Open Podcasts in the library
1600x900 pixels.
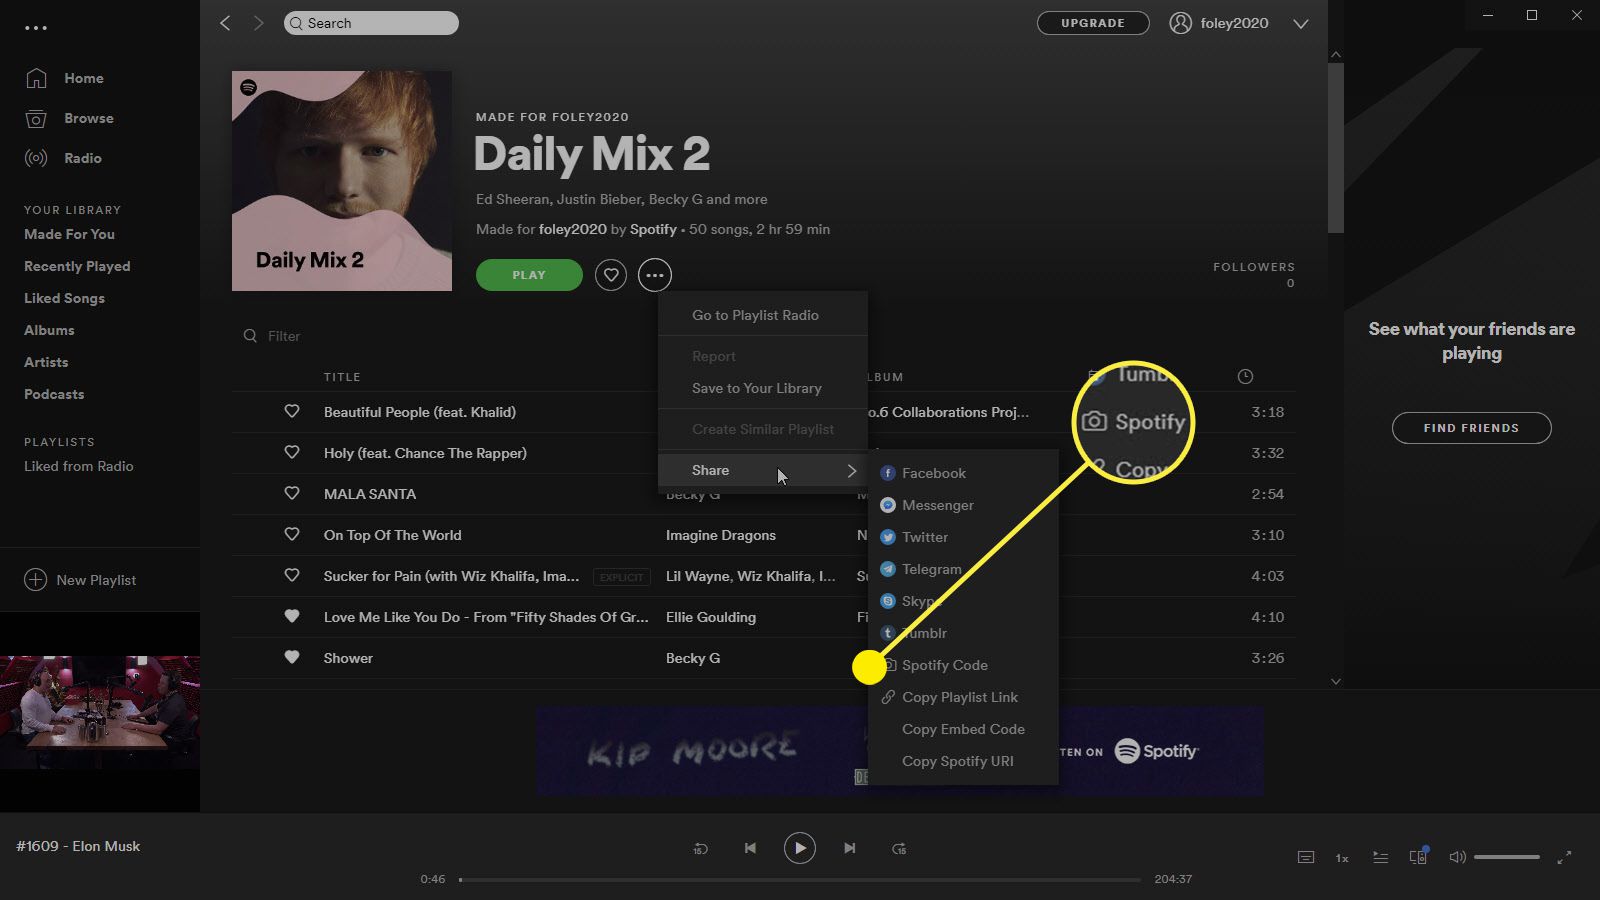(x=54, y=394)
